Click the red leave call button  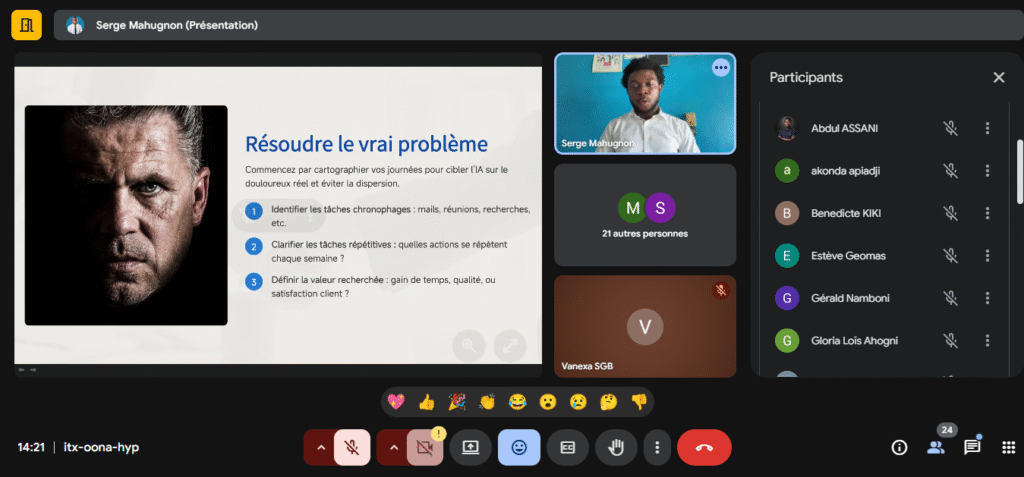tap(704, 447)
